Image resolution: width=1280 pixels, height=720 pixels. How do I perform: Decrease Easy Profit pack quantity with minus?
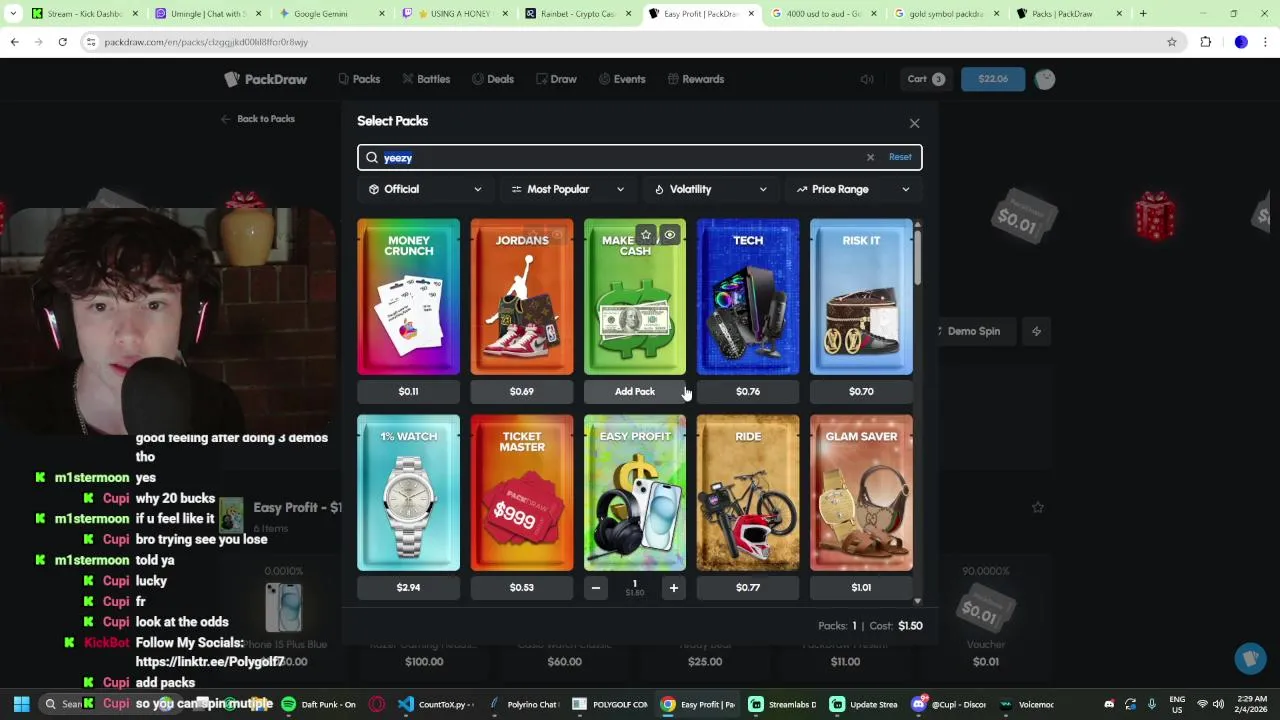coord(596,588)
